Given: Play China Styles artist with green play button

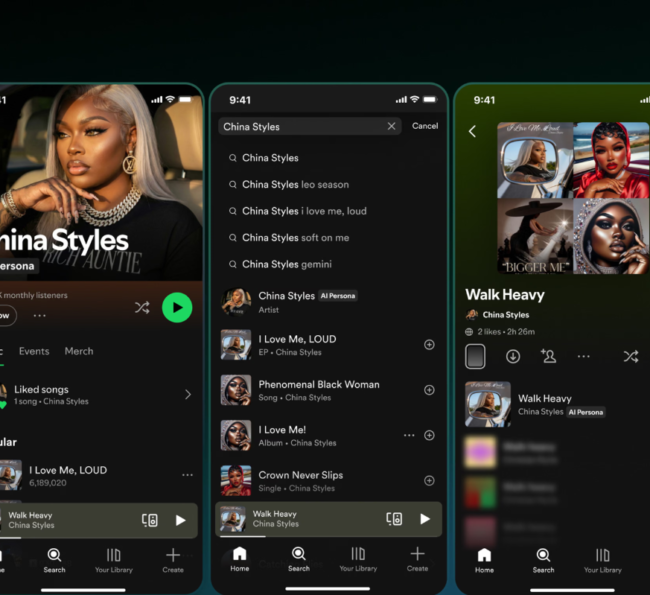Looking at the screenshot, I should point(177,307).
